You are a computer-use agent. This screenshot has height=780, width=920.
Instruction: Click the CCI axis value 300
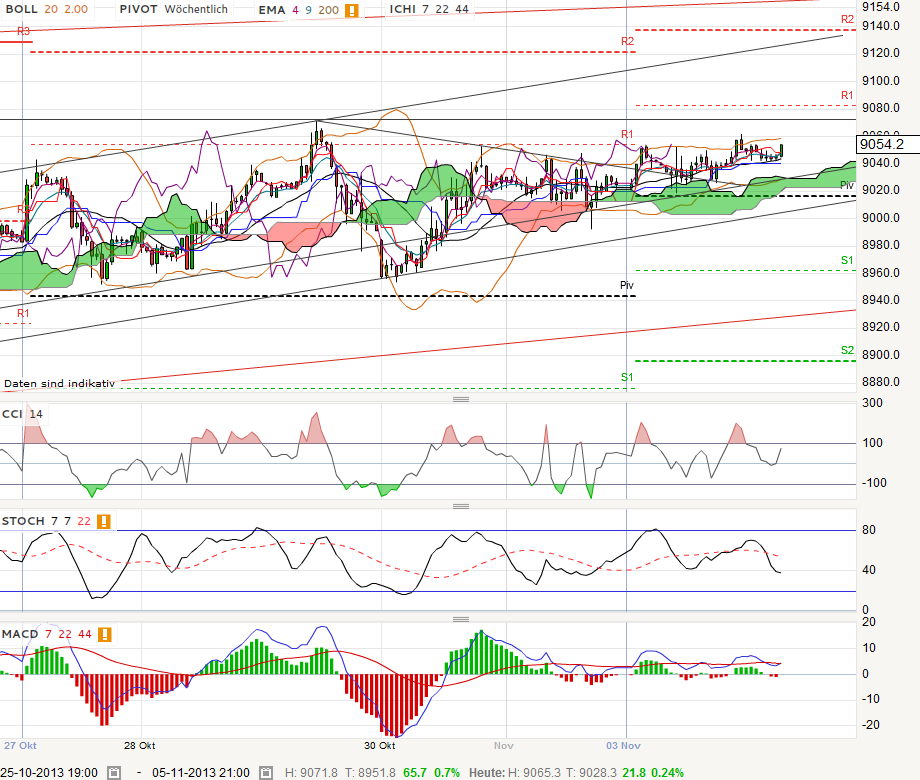[872, 403]
